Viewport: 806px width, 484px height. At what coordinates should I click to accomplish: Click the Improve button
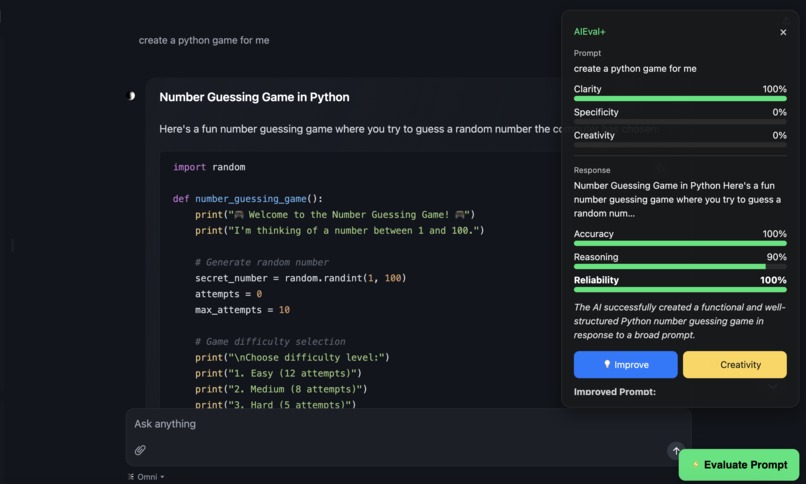(x=626, y=365)
